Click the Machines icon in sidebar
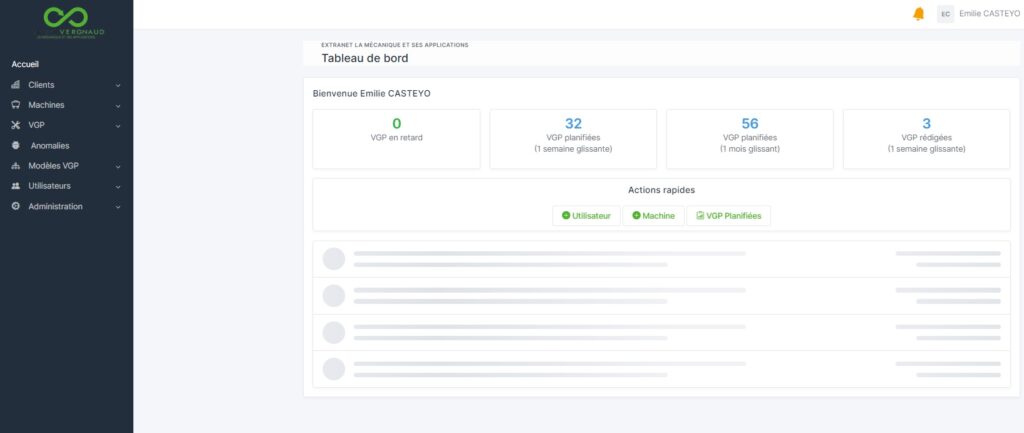 [16, 105]
